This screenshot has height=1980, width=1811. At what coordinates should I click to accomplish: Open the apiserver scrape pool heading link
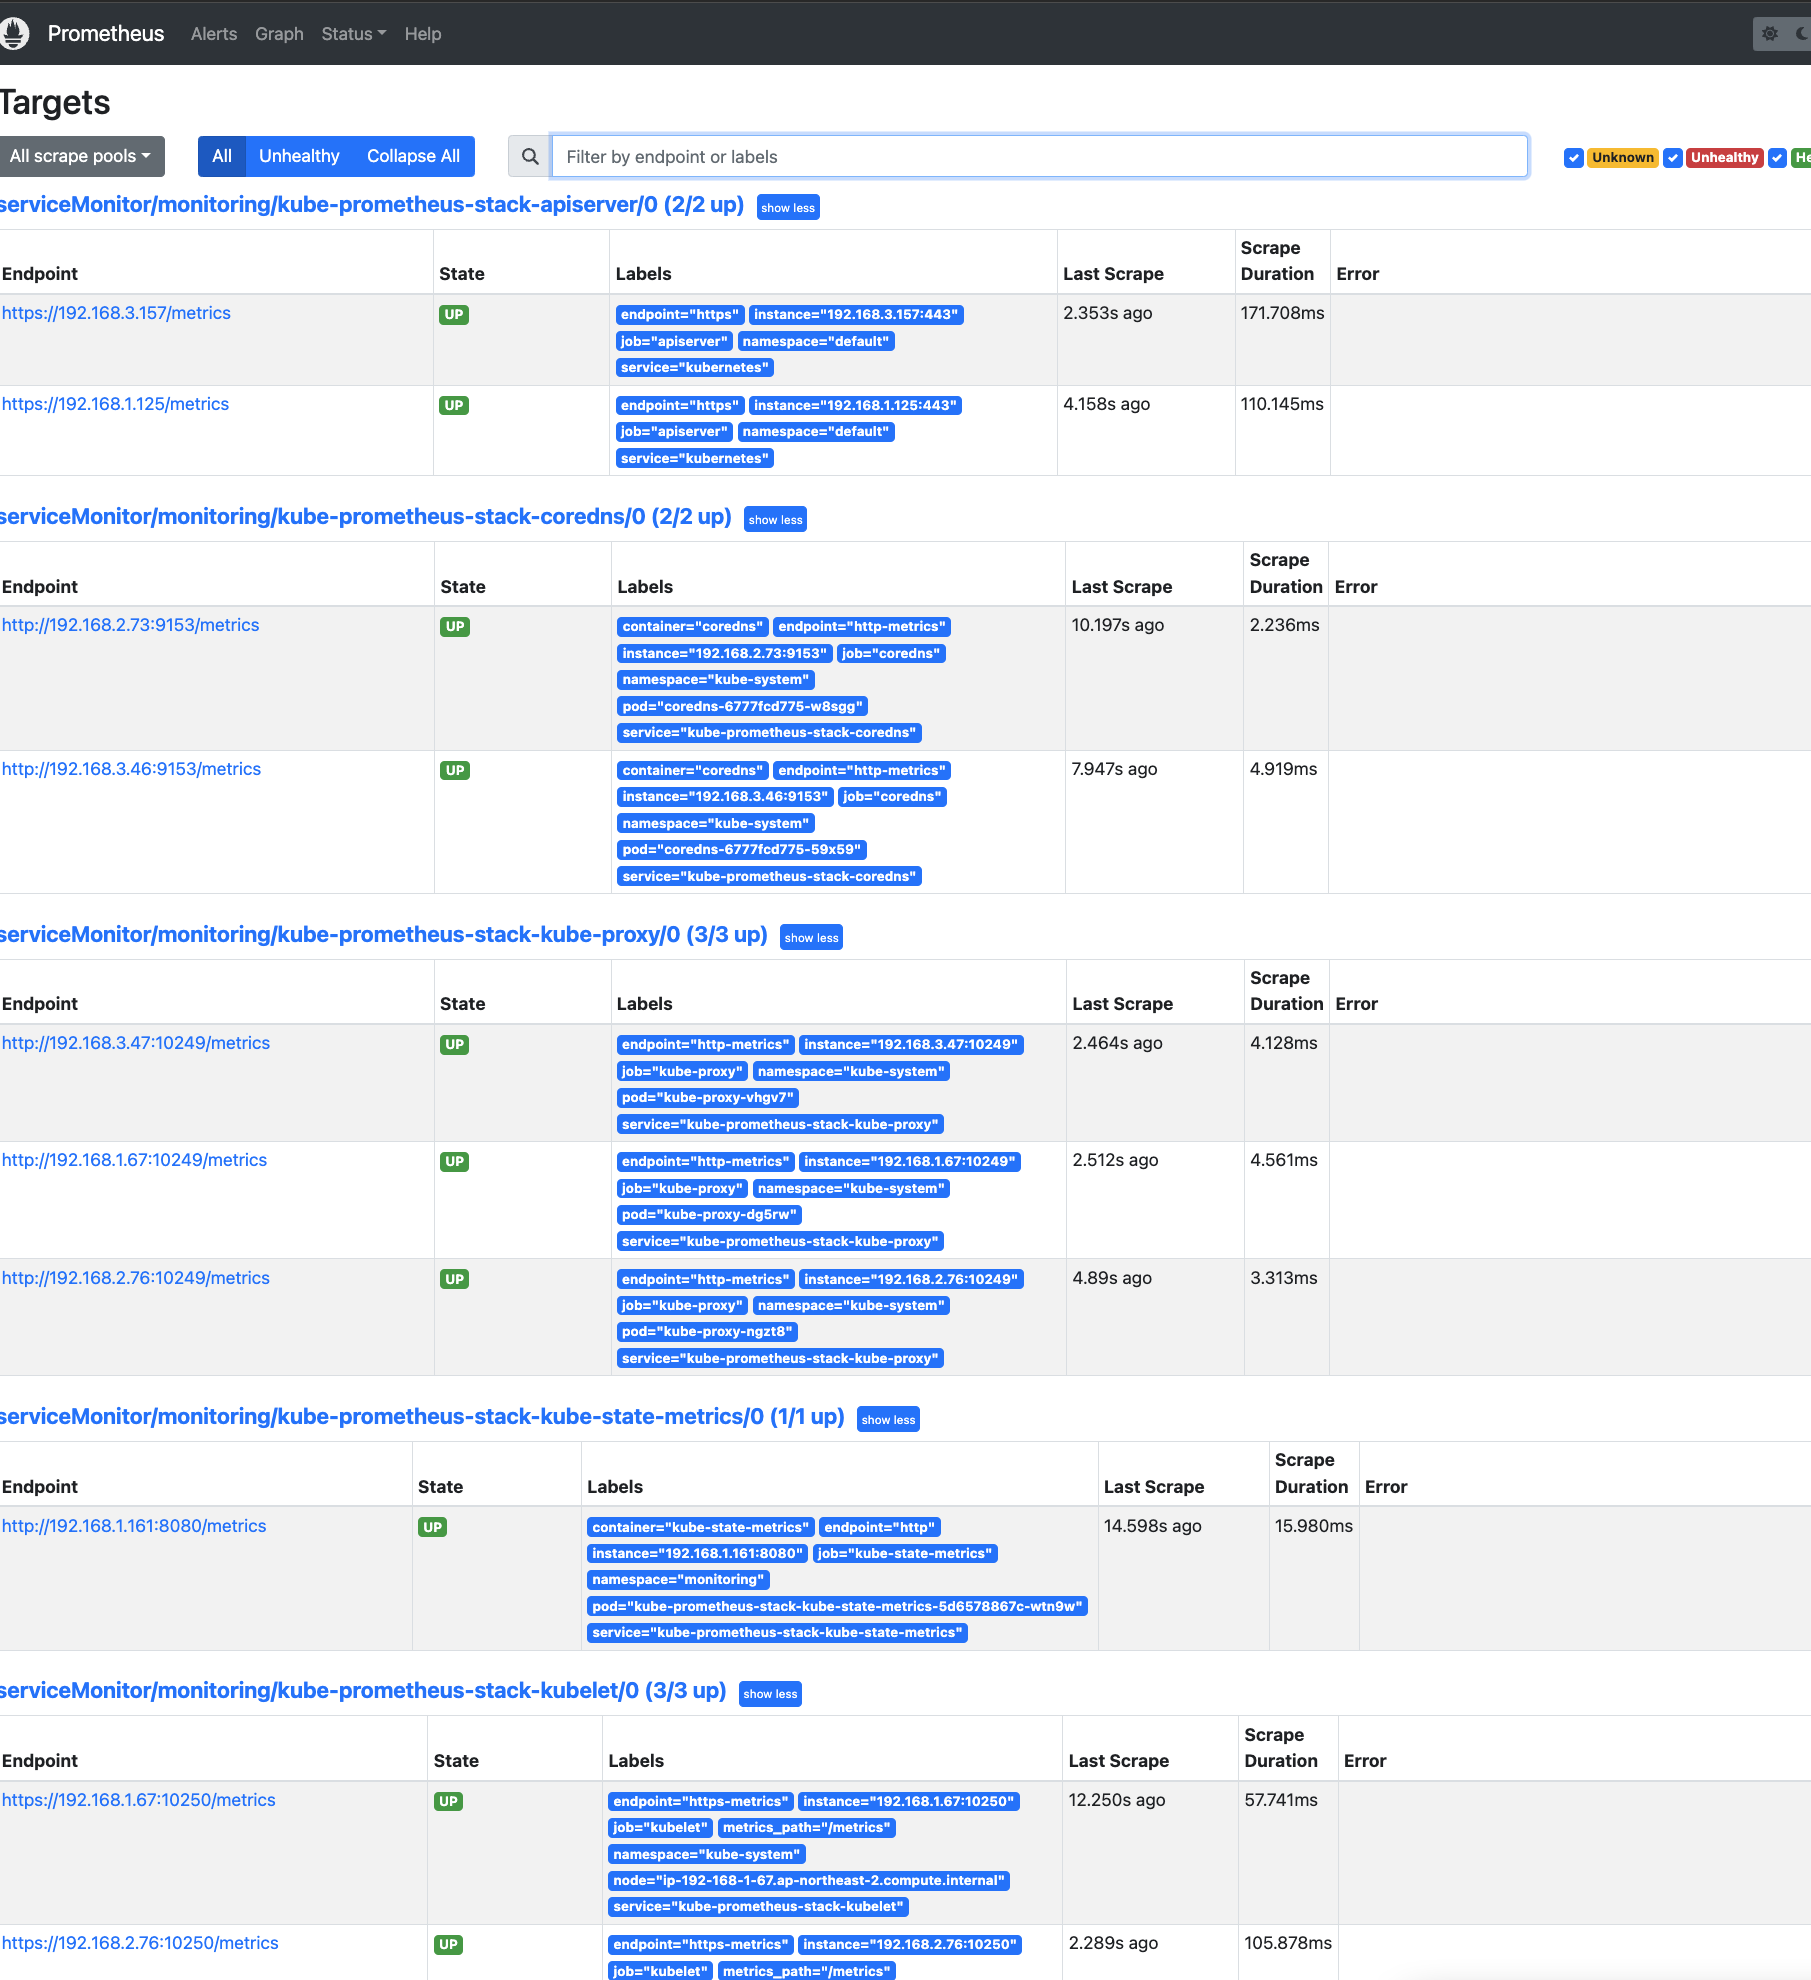pos(372,204)
